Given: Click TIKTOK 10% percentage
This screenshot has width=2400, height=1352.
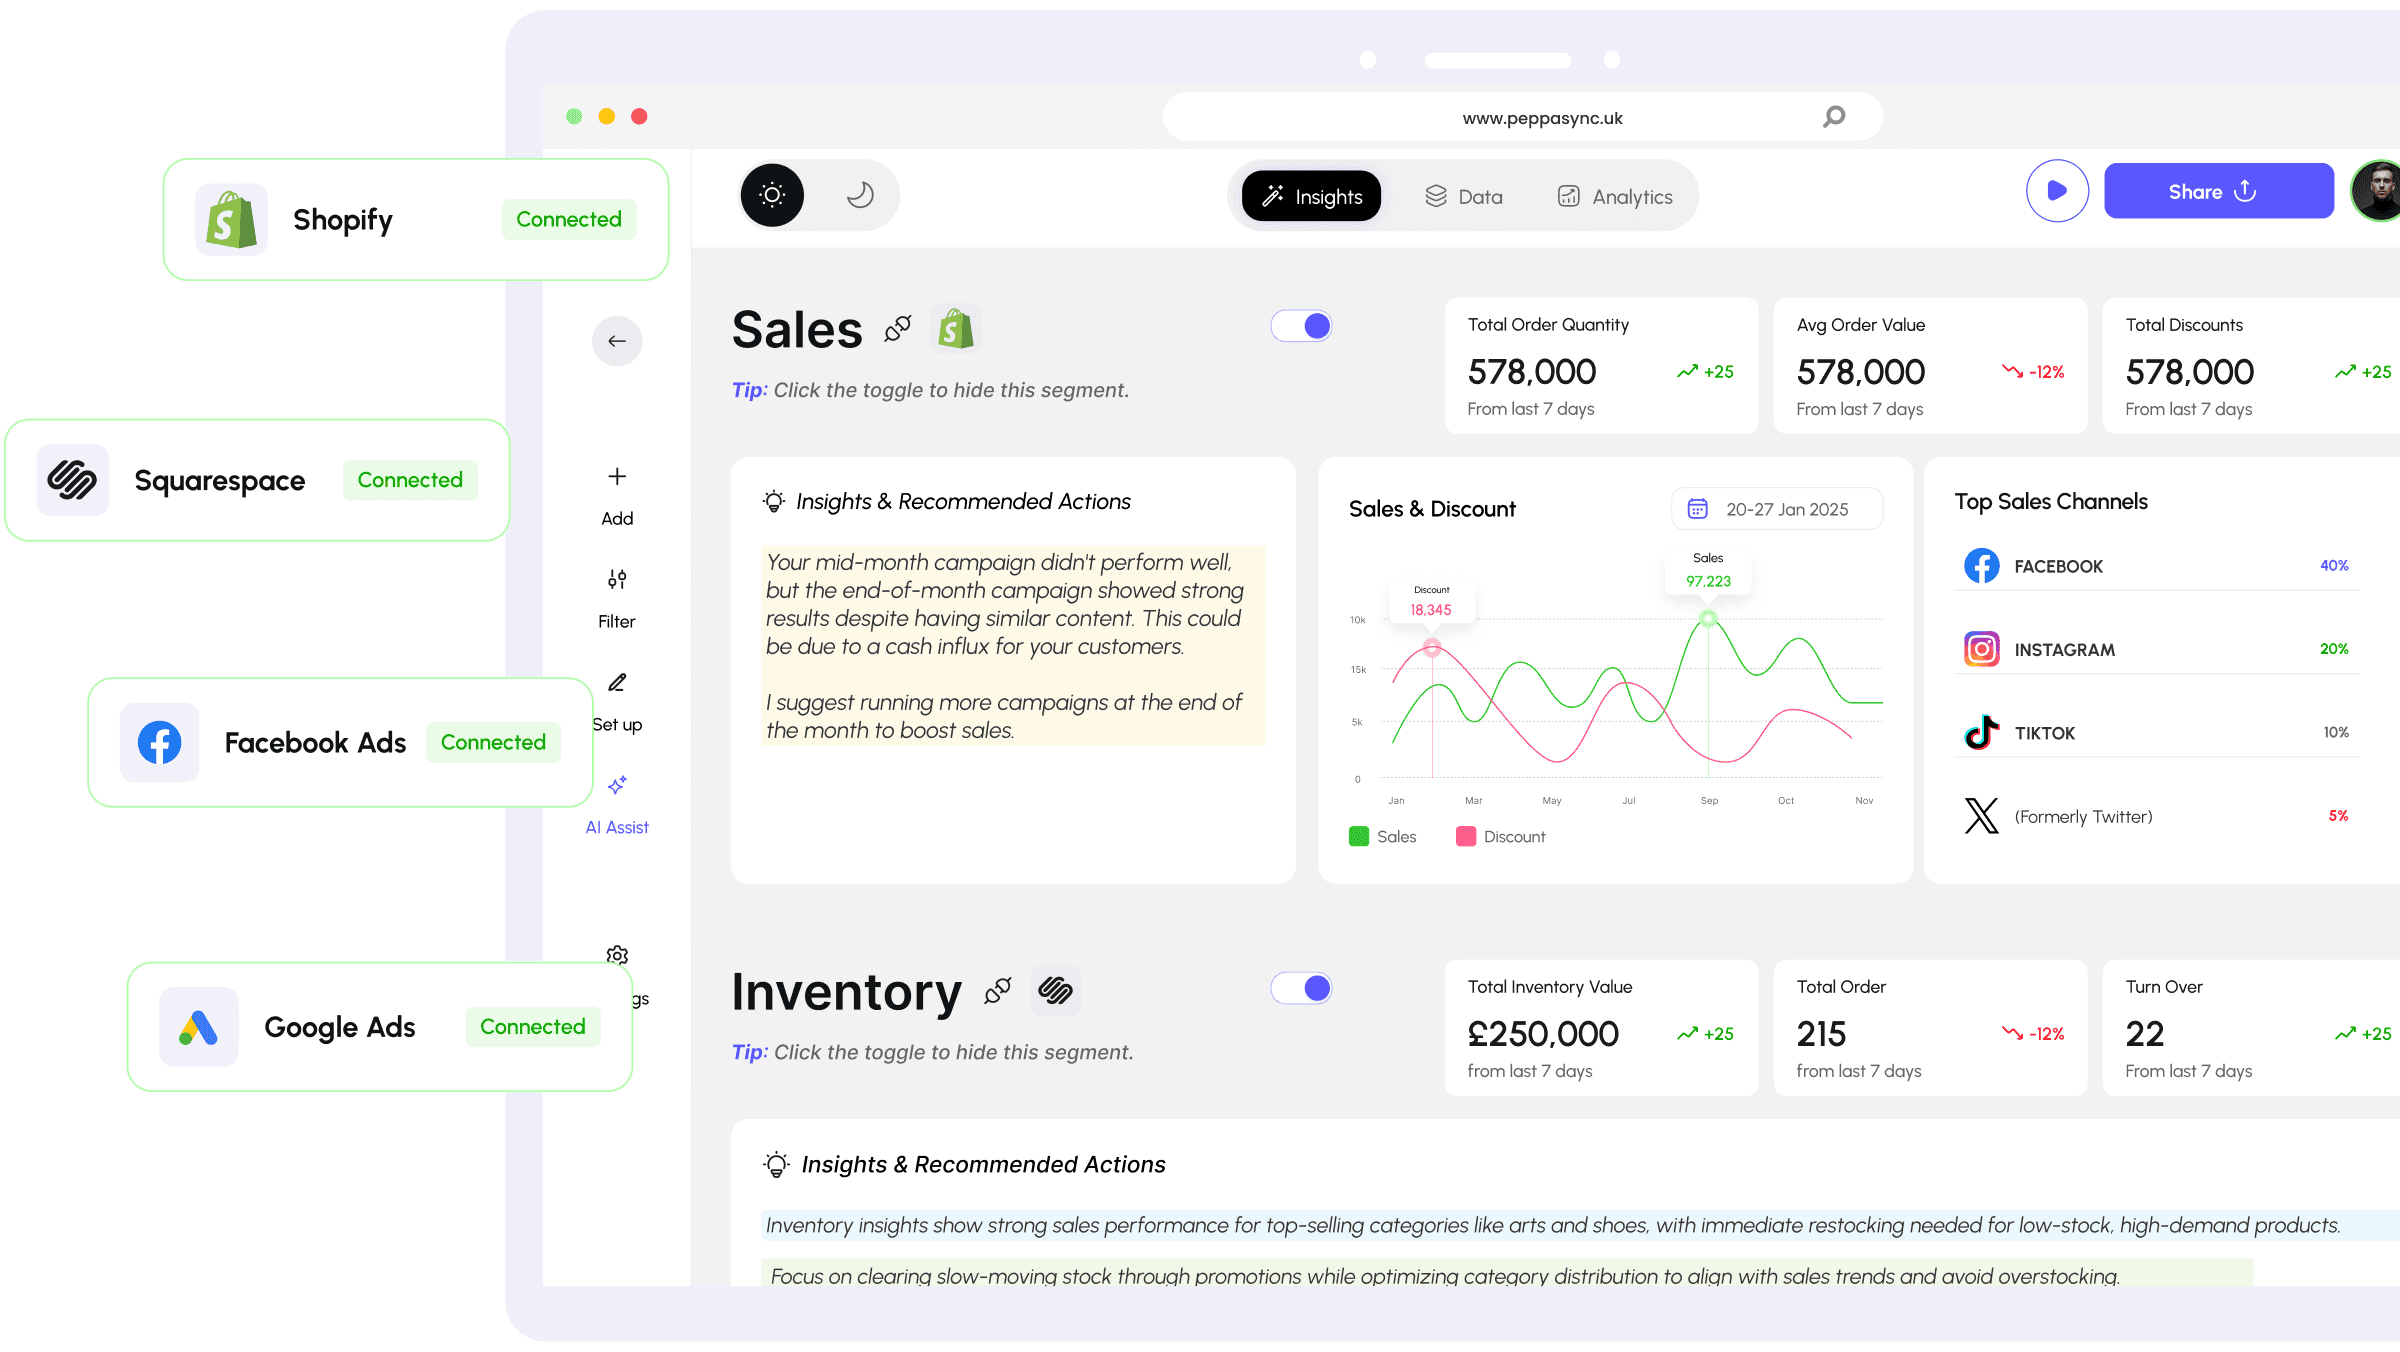Looking at the screenshot, I should pos(2336,732).
